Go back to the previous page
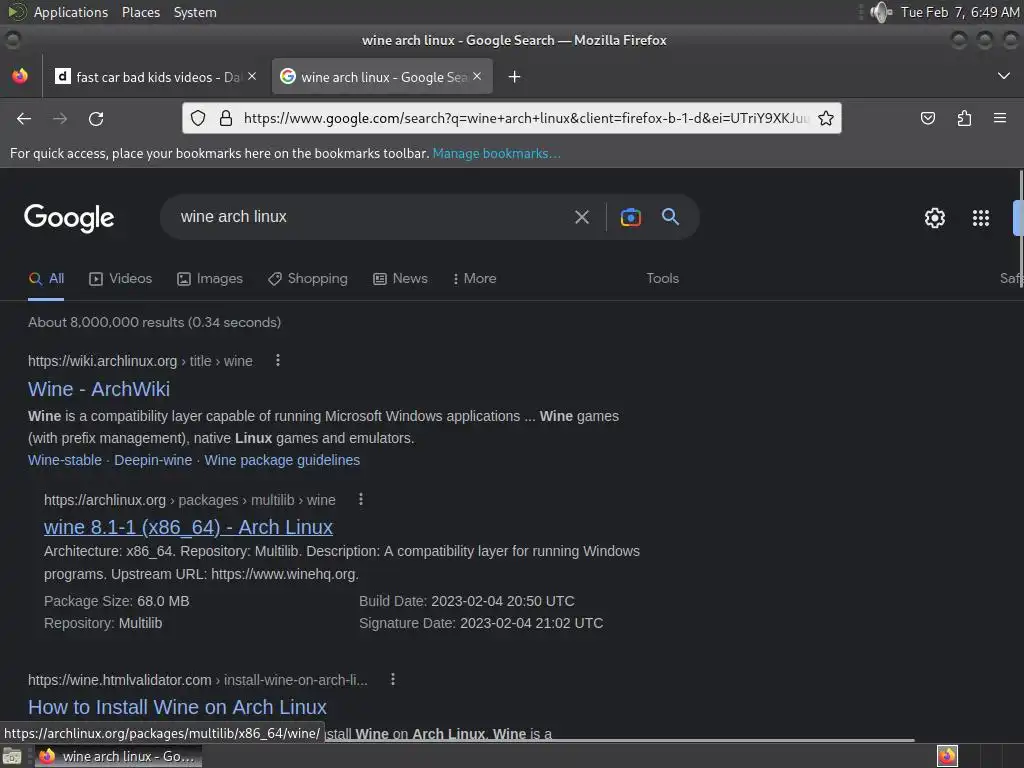 (24, 118)
